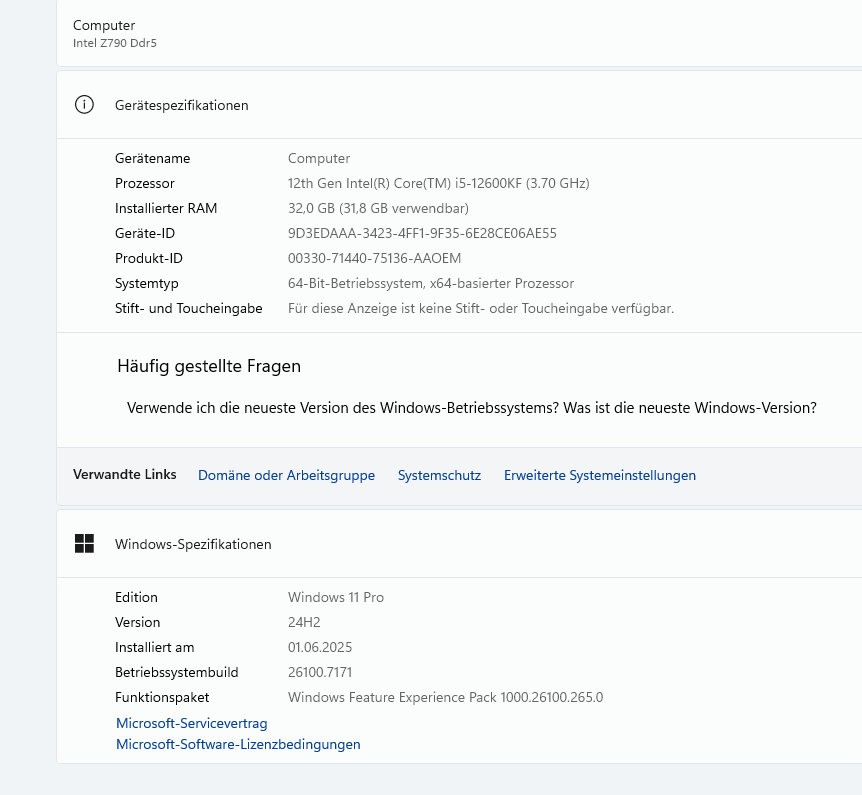Click the Intel Z790 Ddr5 subtitle

tap(113, 43)
